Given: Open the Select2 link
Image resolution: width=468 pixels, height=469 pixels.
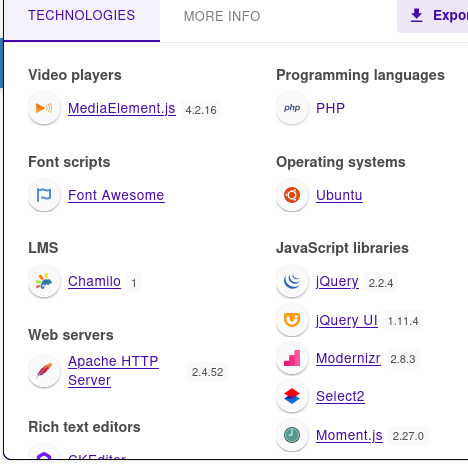Looking at the screenshot, I should [340, 396].
